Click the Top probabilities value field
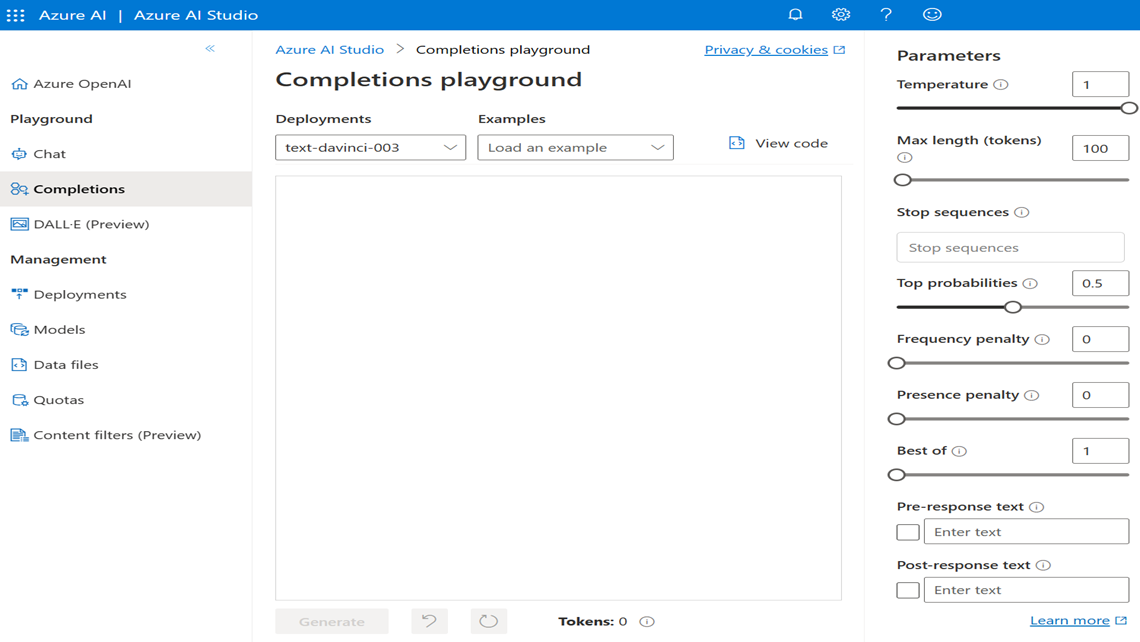The height and width of the screenshot is (642, 1140). tap(1100, 284)
